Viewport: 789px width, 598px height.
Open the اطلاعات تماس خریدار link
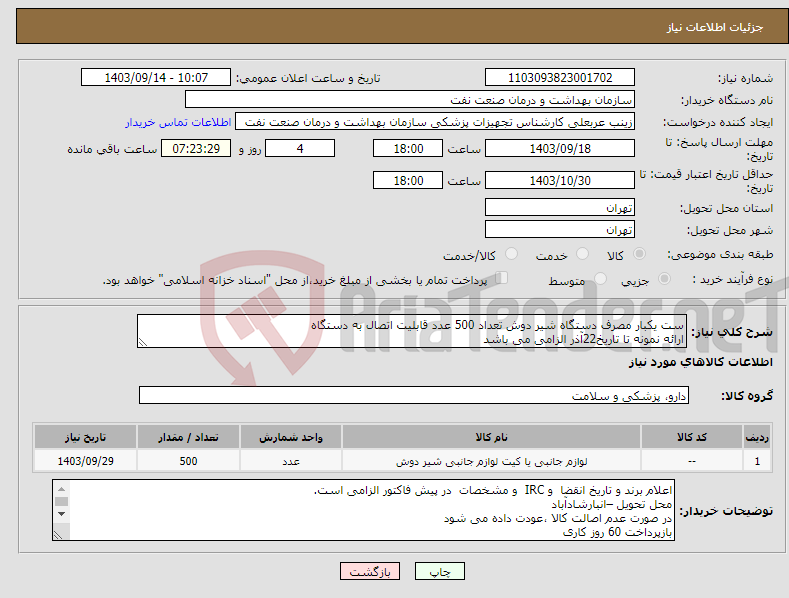tap(178, 122)
